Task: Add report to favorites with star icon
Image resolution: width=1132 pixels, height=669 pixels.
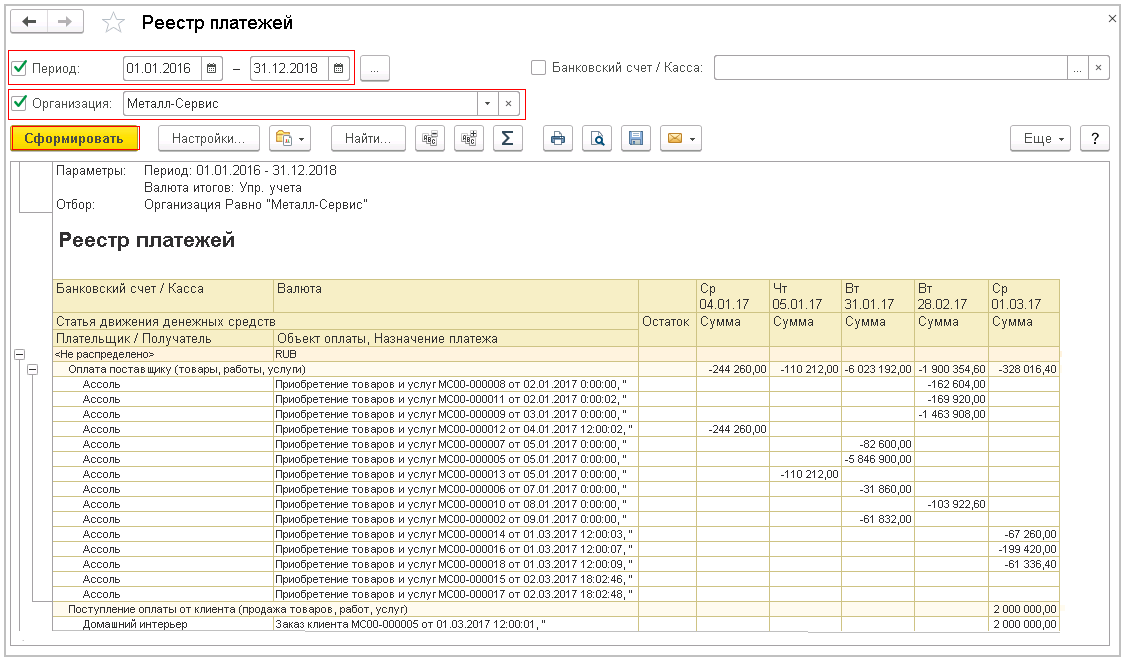Action: 115,23
